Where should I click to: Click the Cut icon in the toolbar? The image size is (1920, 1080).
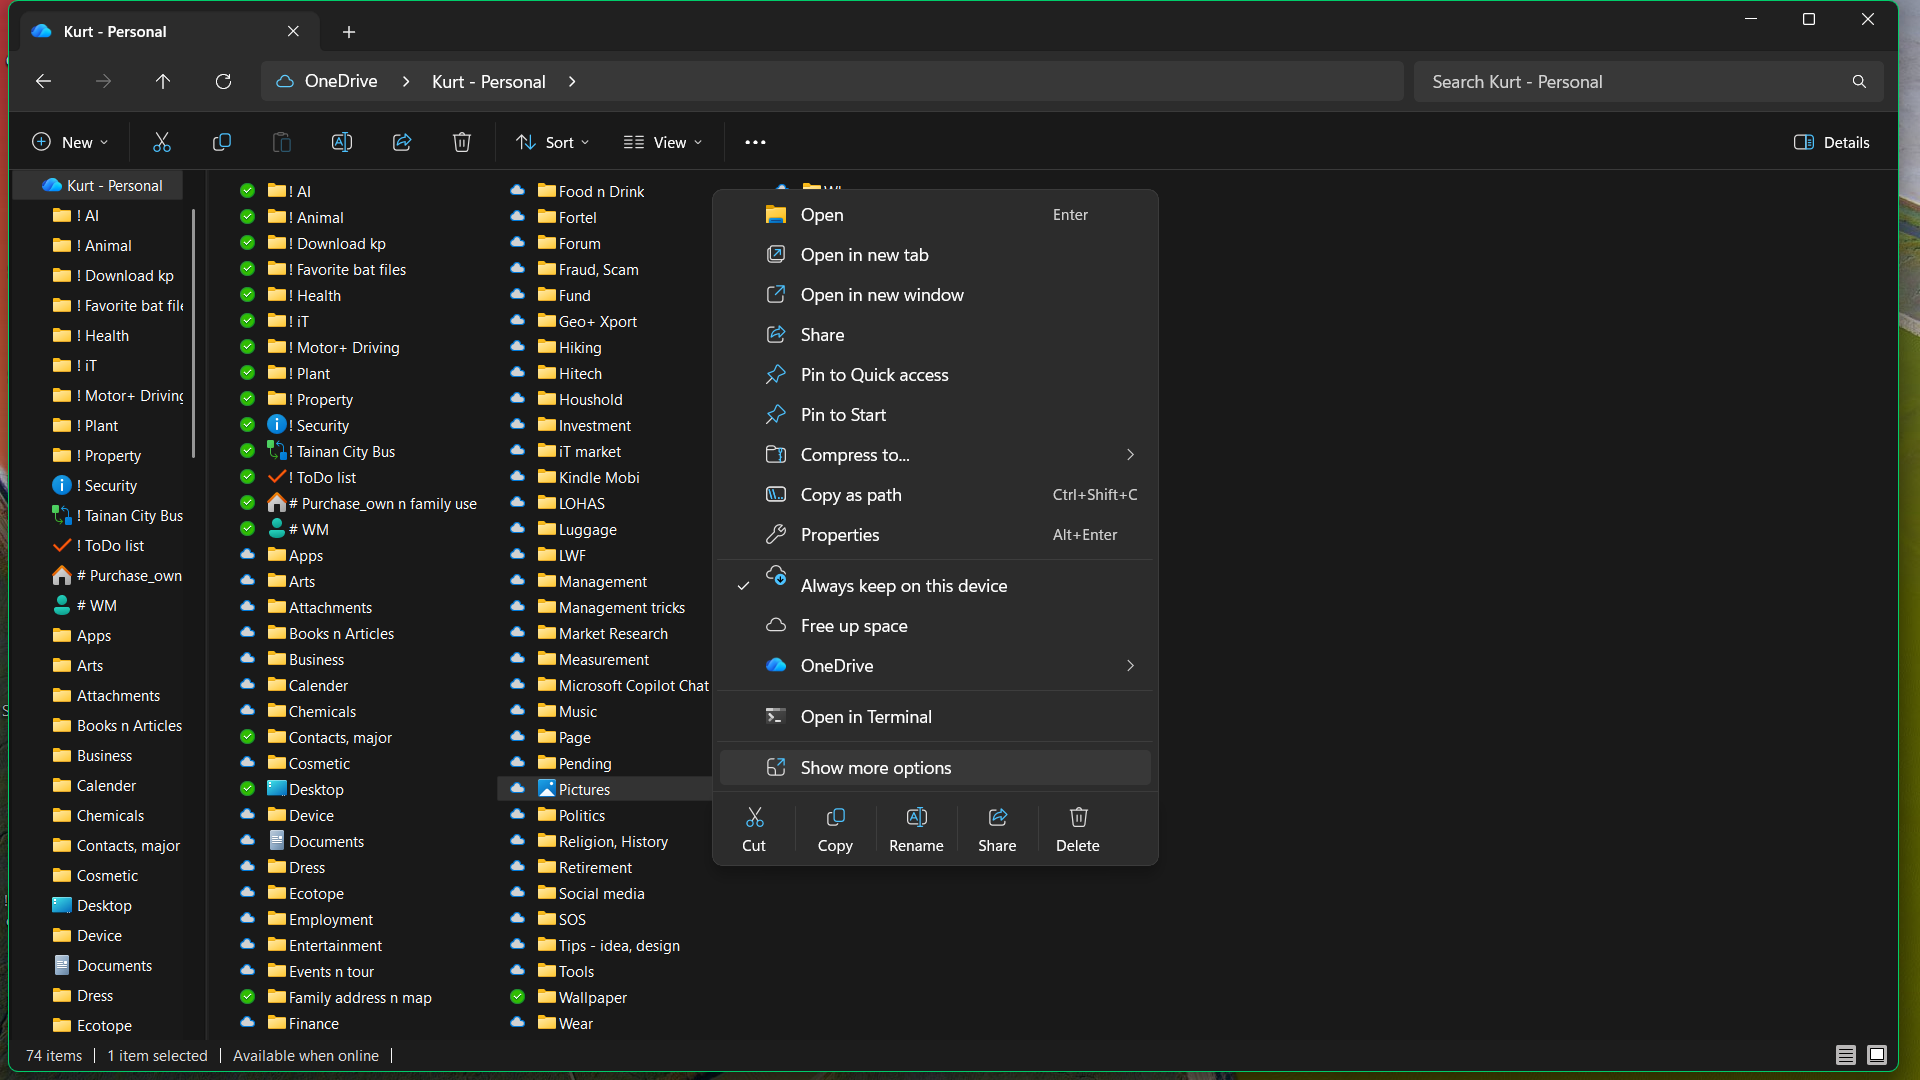[162, 142]
